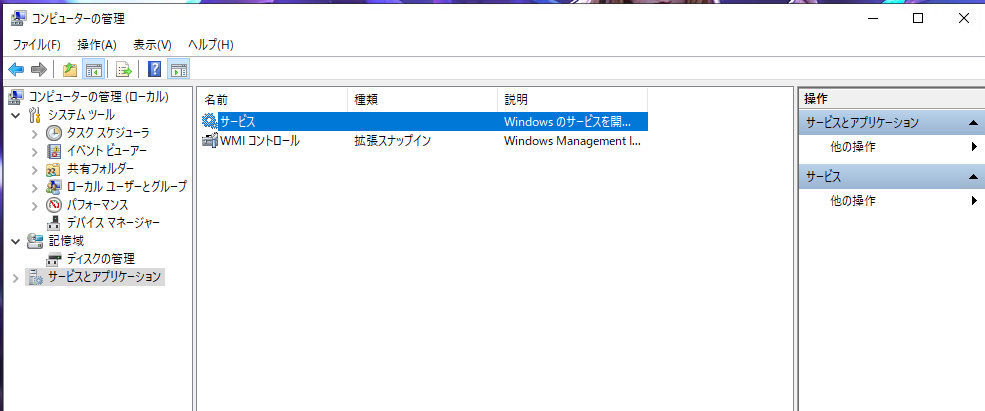The image size is (985, 411).
Task: Select the サービス row in the list
Action: [x=424, y=121]
